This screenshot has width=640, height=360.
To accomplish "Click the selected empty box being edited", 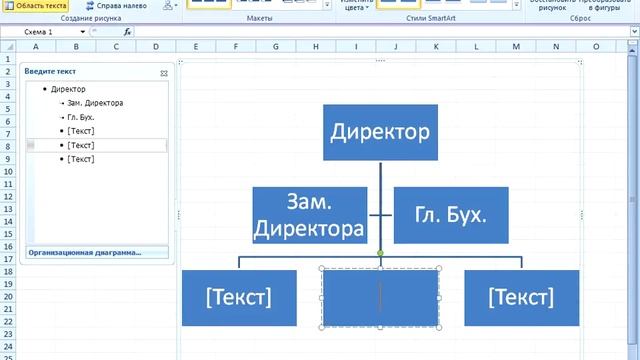I will click(380, 298).
